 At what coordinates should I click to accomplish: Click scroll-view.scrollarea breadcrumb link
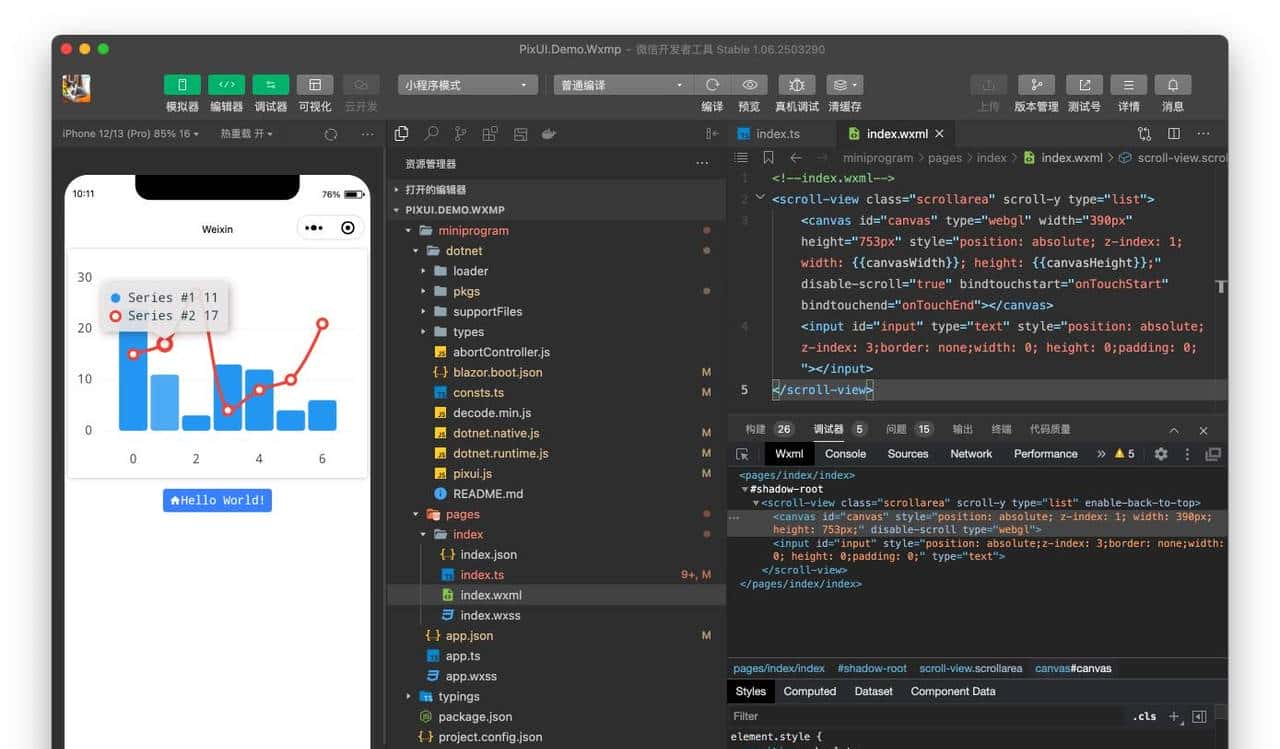970,668
